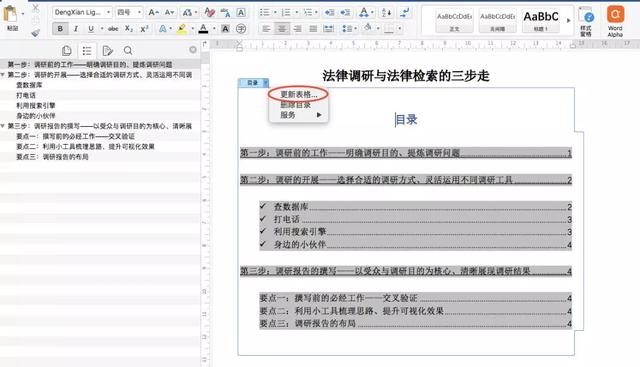Expand the styles gallery arrow
640x367 pixels.
click(x=569, y=20)
